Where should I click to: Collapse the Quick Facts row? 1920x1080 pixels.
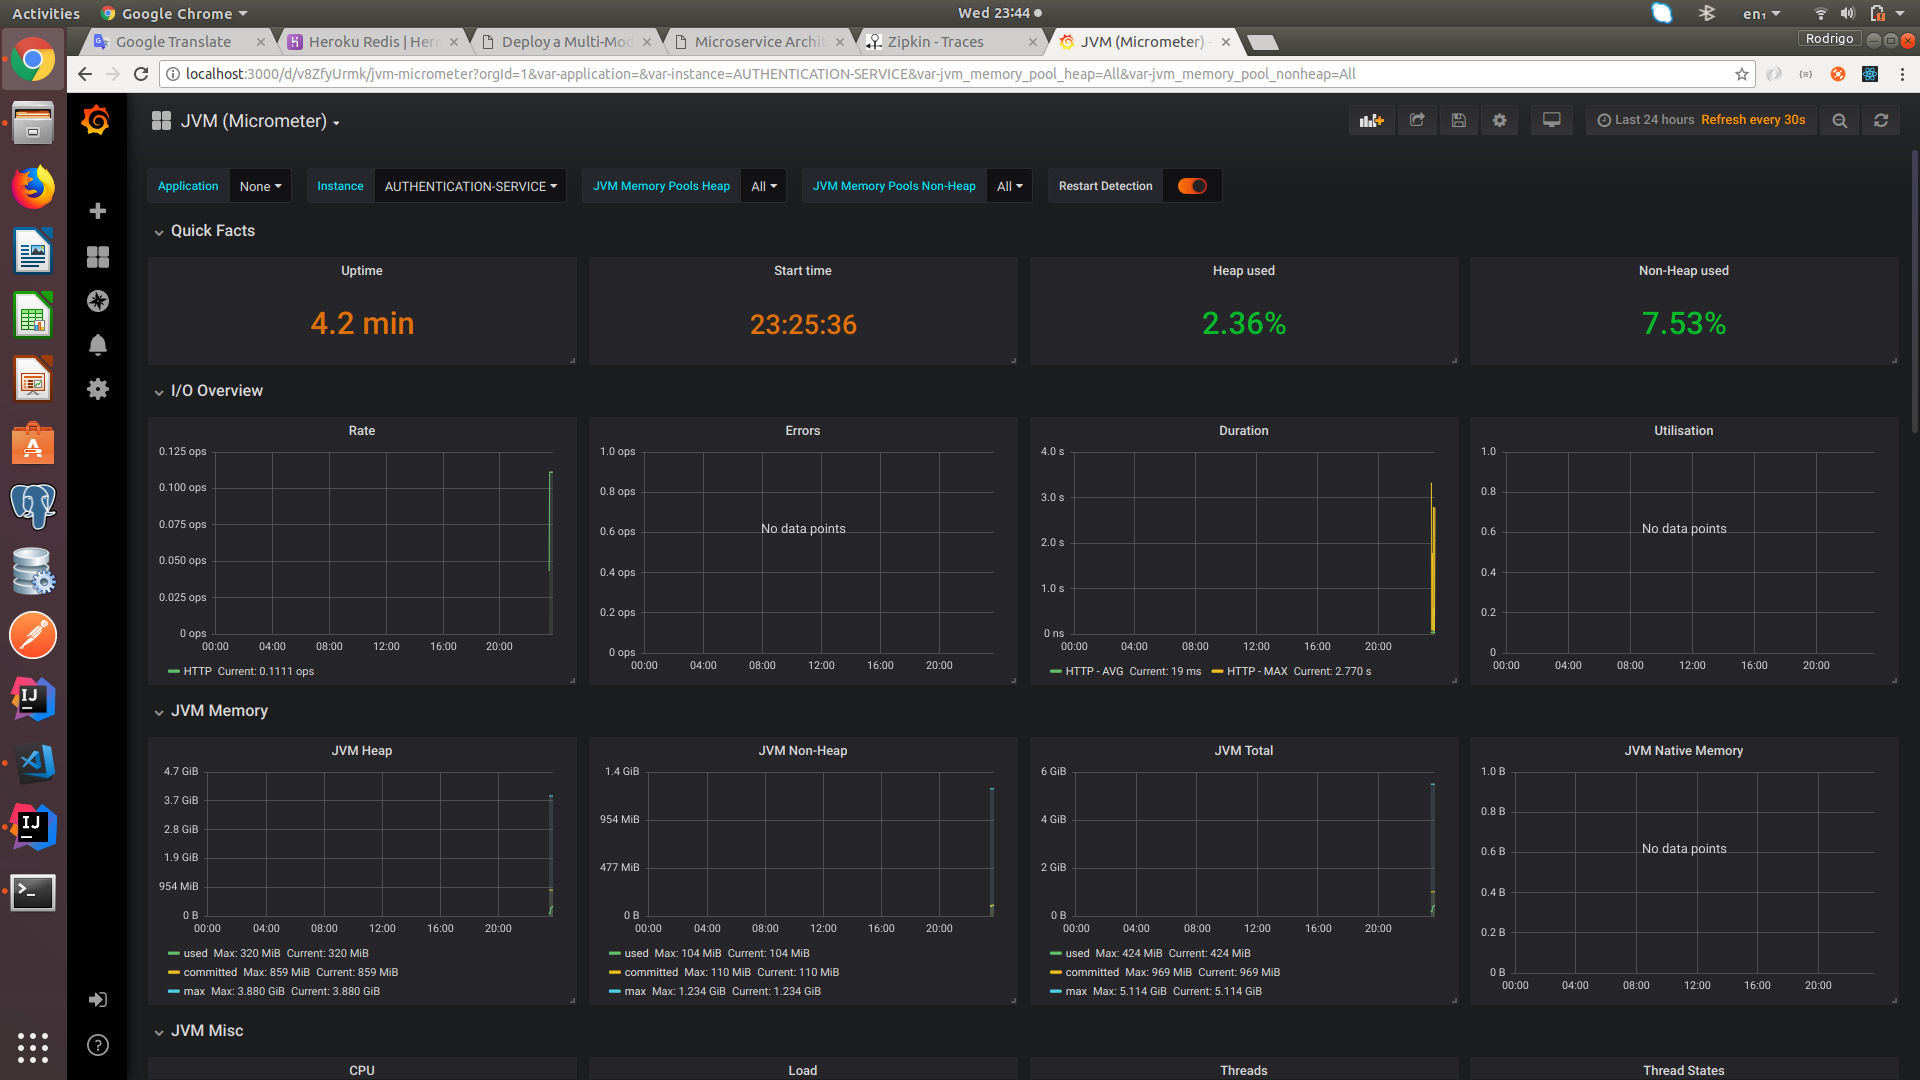(212, 231)
